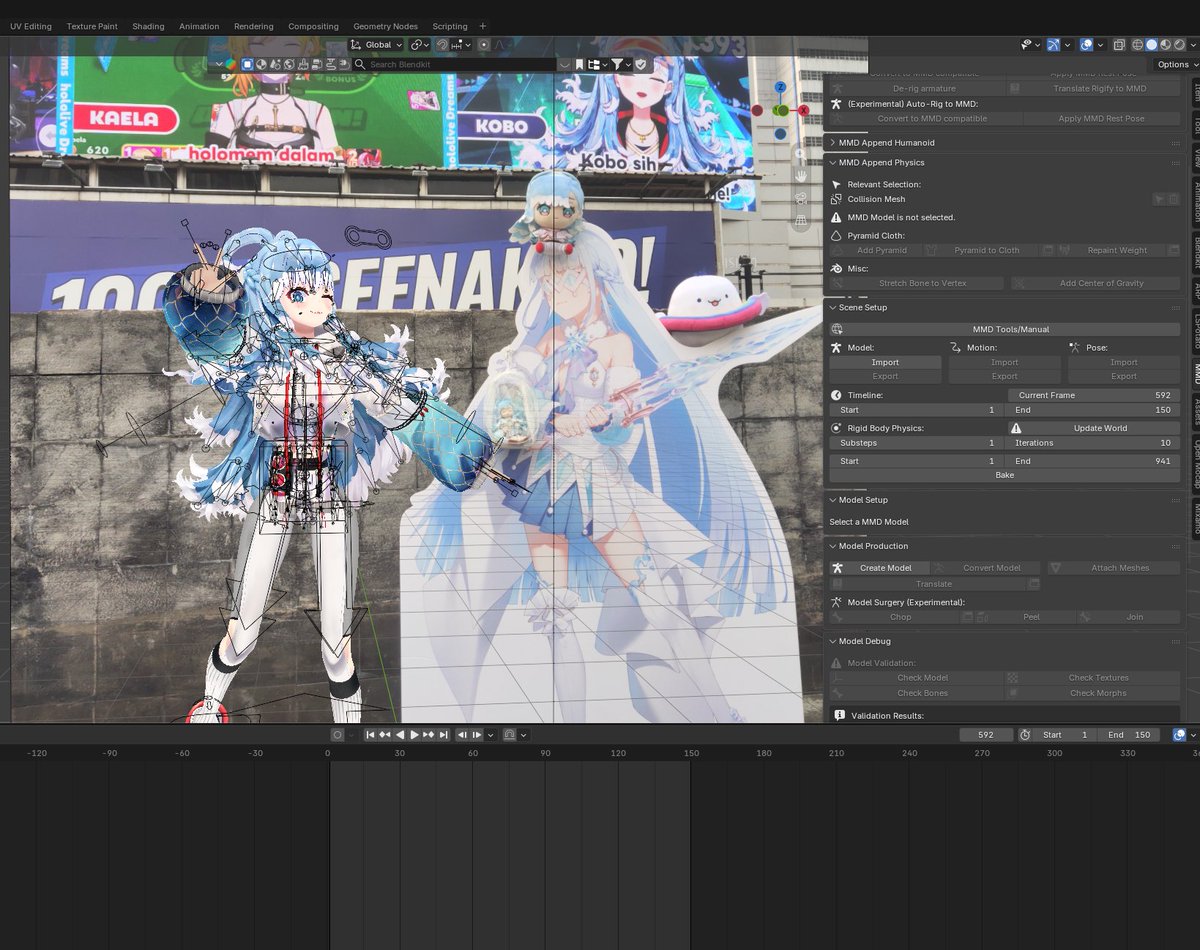The height and width of the screenshot is (950, 1200).
Task: Open viewport shading options dropdown
Action: 1193,45
